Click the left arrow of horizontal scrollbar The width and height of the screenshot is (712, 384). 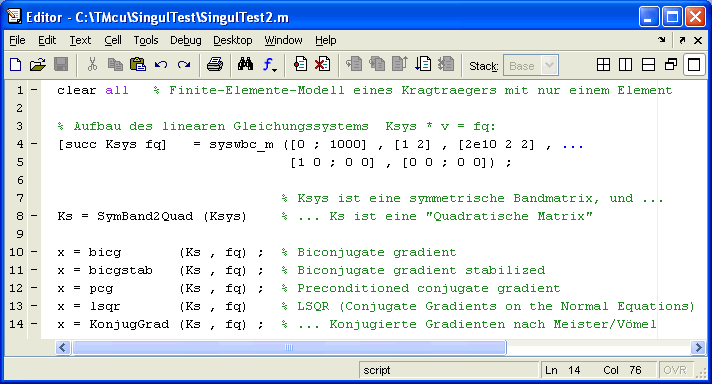tap(62, 348)
